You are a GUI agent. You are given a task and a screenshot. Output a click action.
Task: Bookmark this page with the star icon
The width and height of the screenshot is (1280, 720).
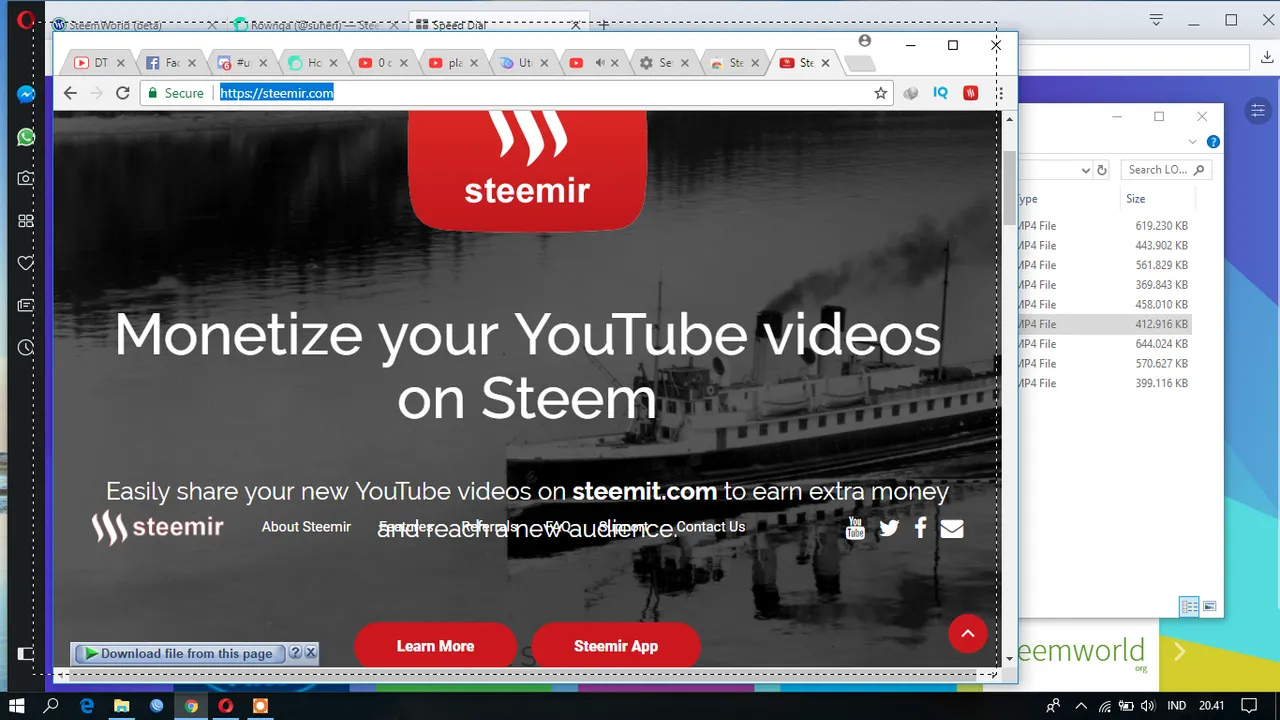tap(880, 93)
